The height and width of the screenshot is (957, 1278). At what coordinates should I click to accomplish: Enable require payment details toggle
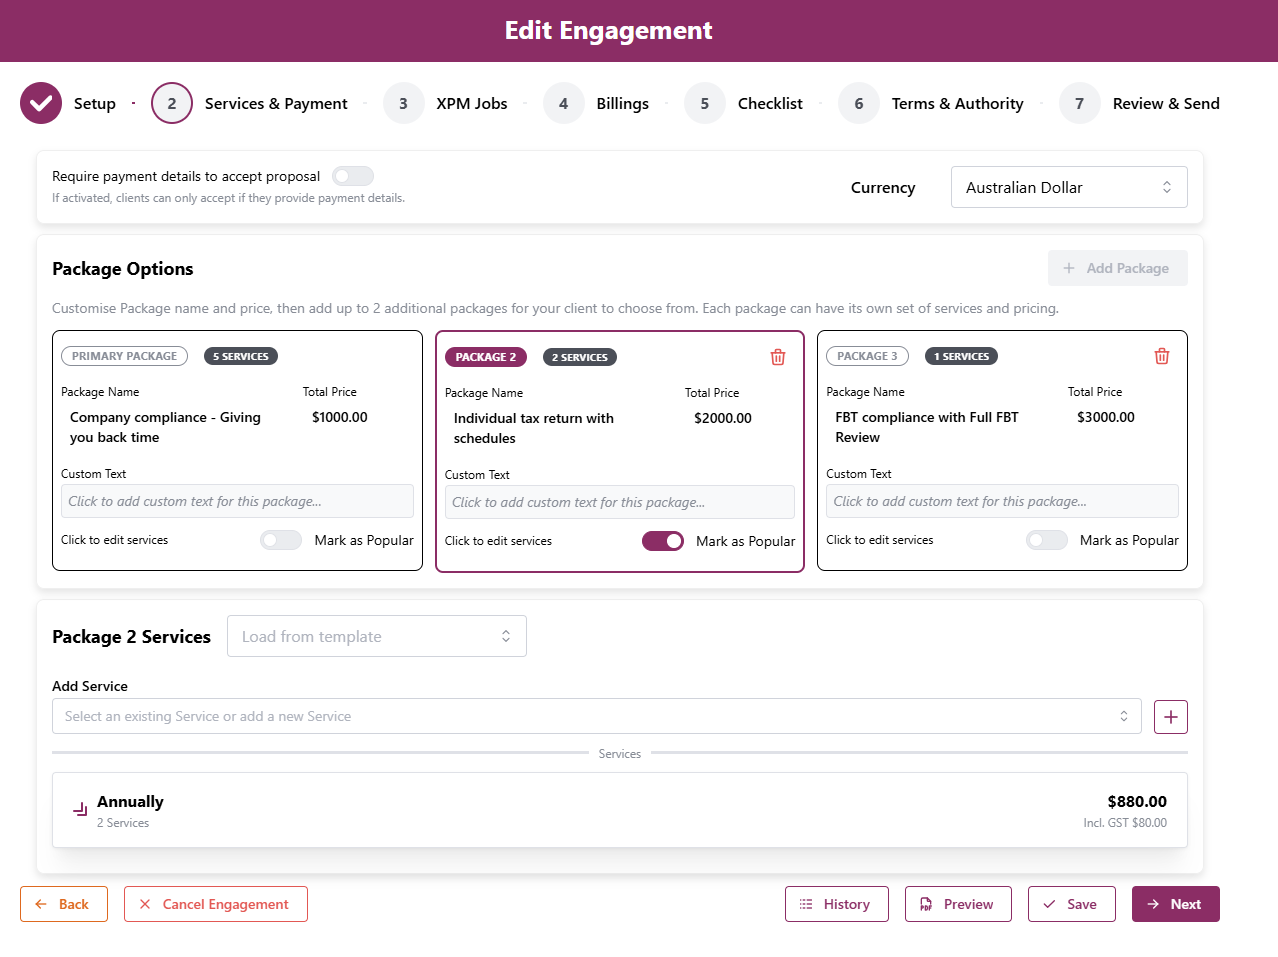(x=352, y=176)
